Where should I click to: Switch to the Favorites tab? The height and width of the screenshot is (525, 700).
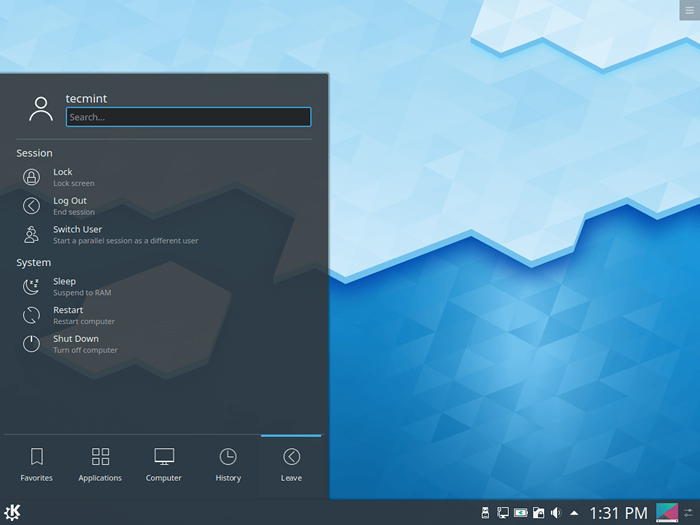(37, 465)
